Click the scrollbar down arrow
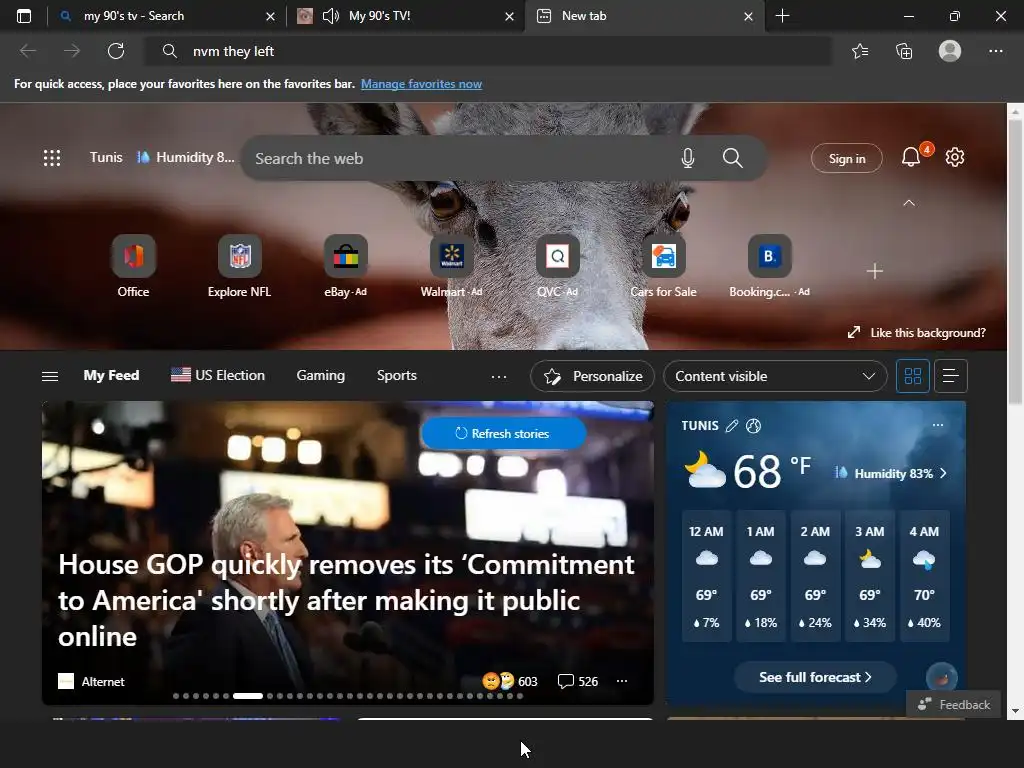The image size is (1024, 768). tap(1014, 711)
